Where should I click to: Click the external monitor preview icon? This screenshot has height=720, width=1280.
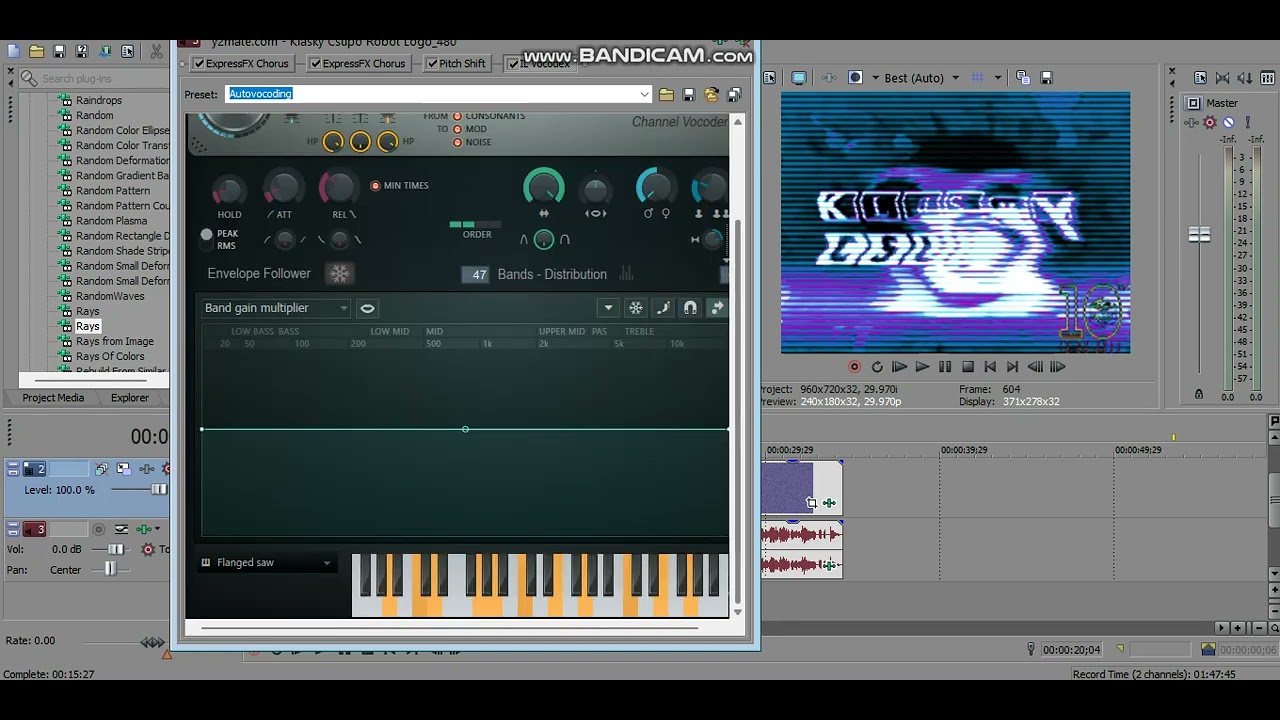(x=799, y=78)
